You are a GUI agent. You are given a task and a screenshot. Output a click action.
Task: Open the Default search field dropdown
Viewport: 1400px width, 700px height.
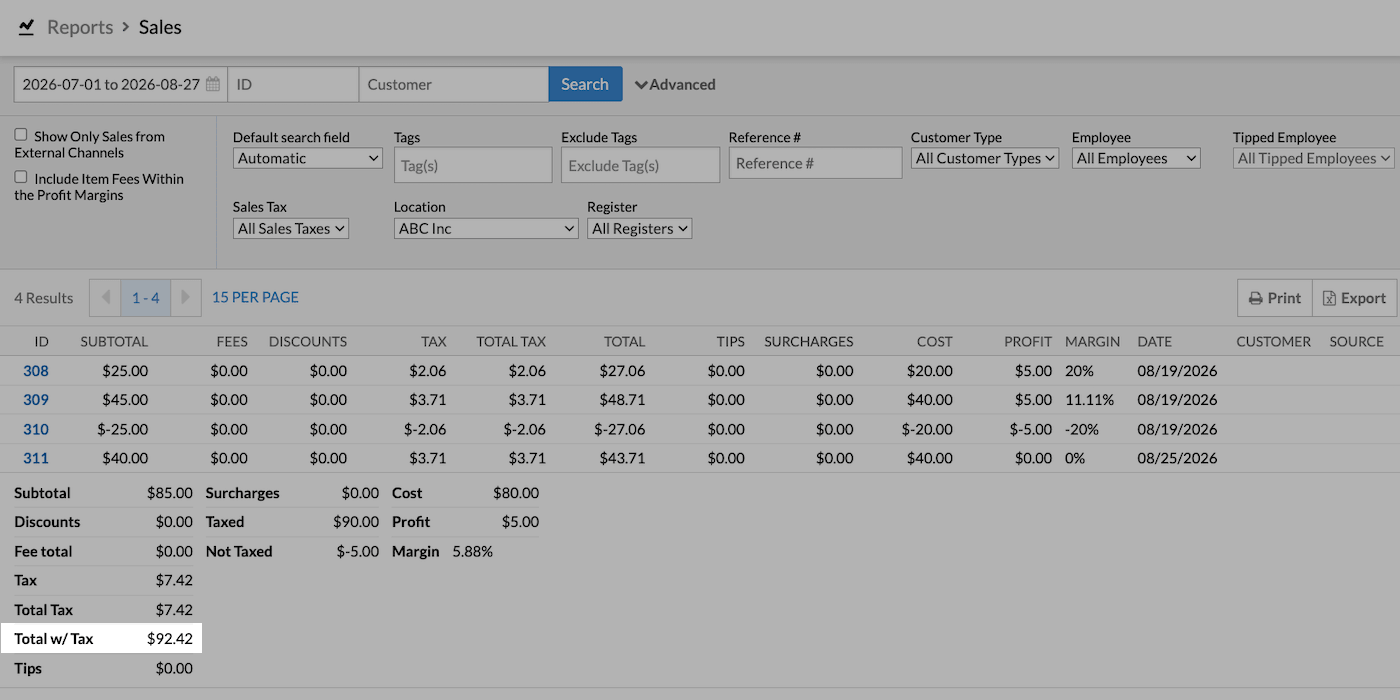[x=308, y=158]
